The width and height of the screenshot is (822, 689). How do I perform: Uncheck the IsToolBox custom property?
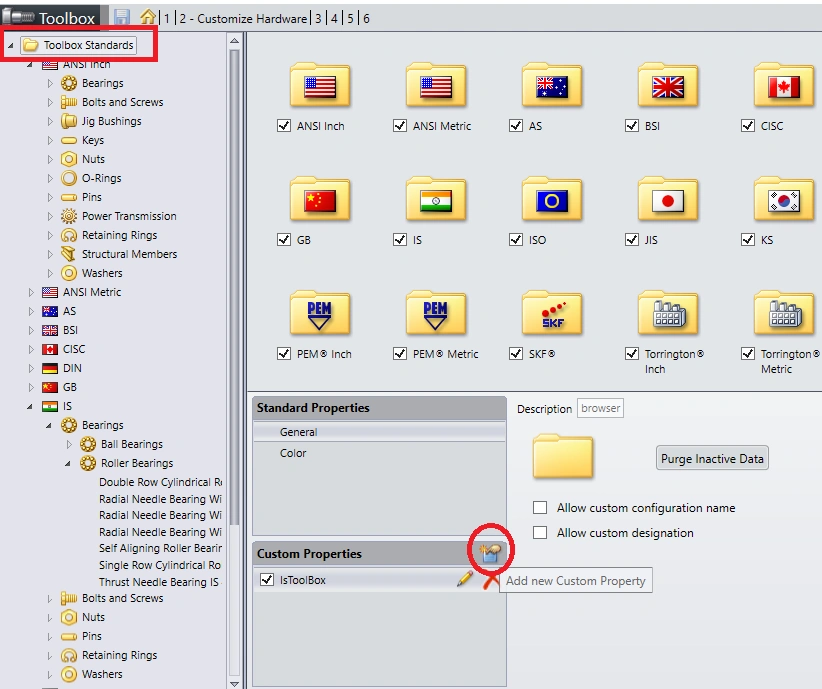pos(267,579)
